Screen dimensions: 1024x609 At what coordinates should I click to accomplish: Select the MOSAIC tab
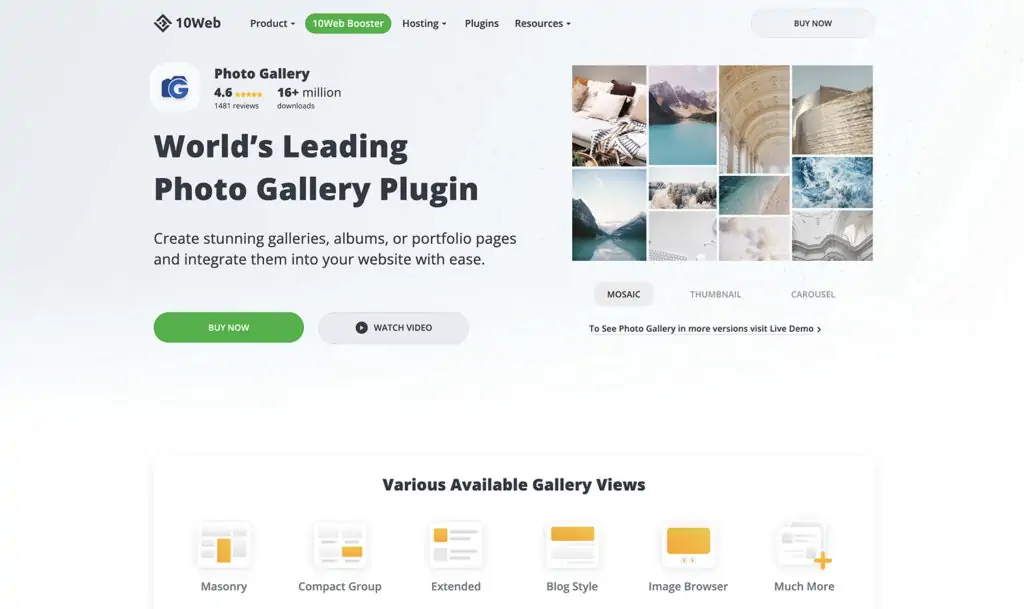pos(624,294)
